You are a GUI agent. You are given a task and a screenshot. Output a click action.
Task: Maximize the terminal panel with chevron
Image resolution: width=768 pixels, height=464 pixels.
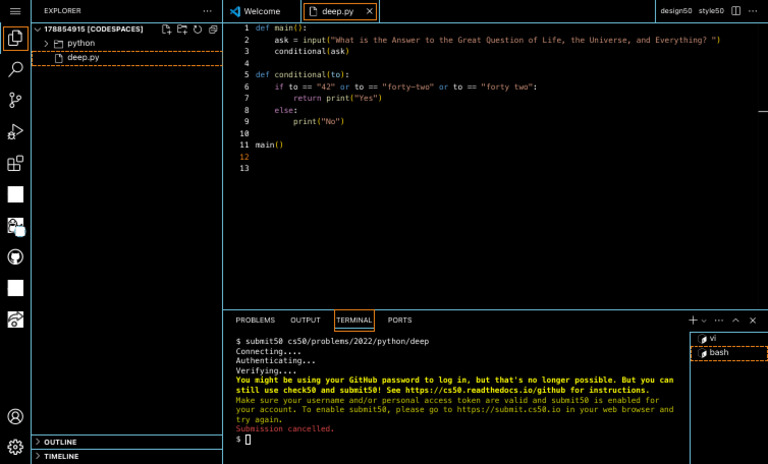pos(735,320)
